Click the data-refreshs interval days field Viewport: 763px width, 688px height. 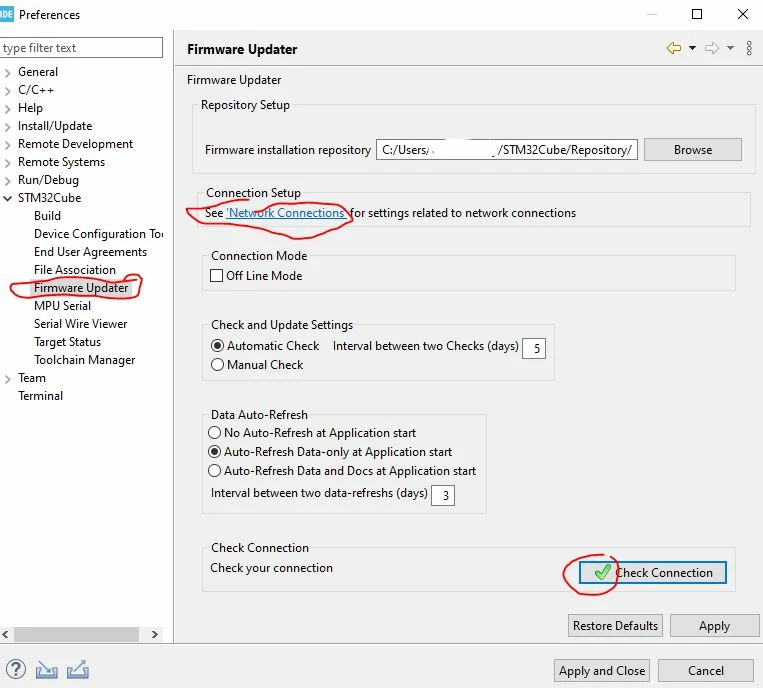443,496
